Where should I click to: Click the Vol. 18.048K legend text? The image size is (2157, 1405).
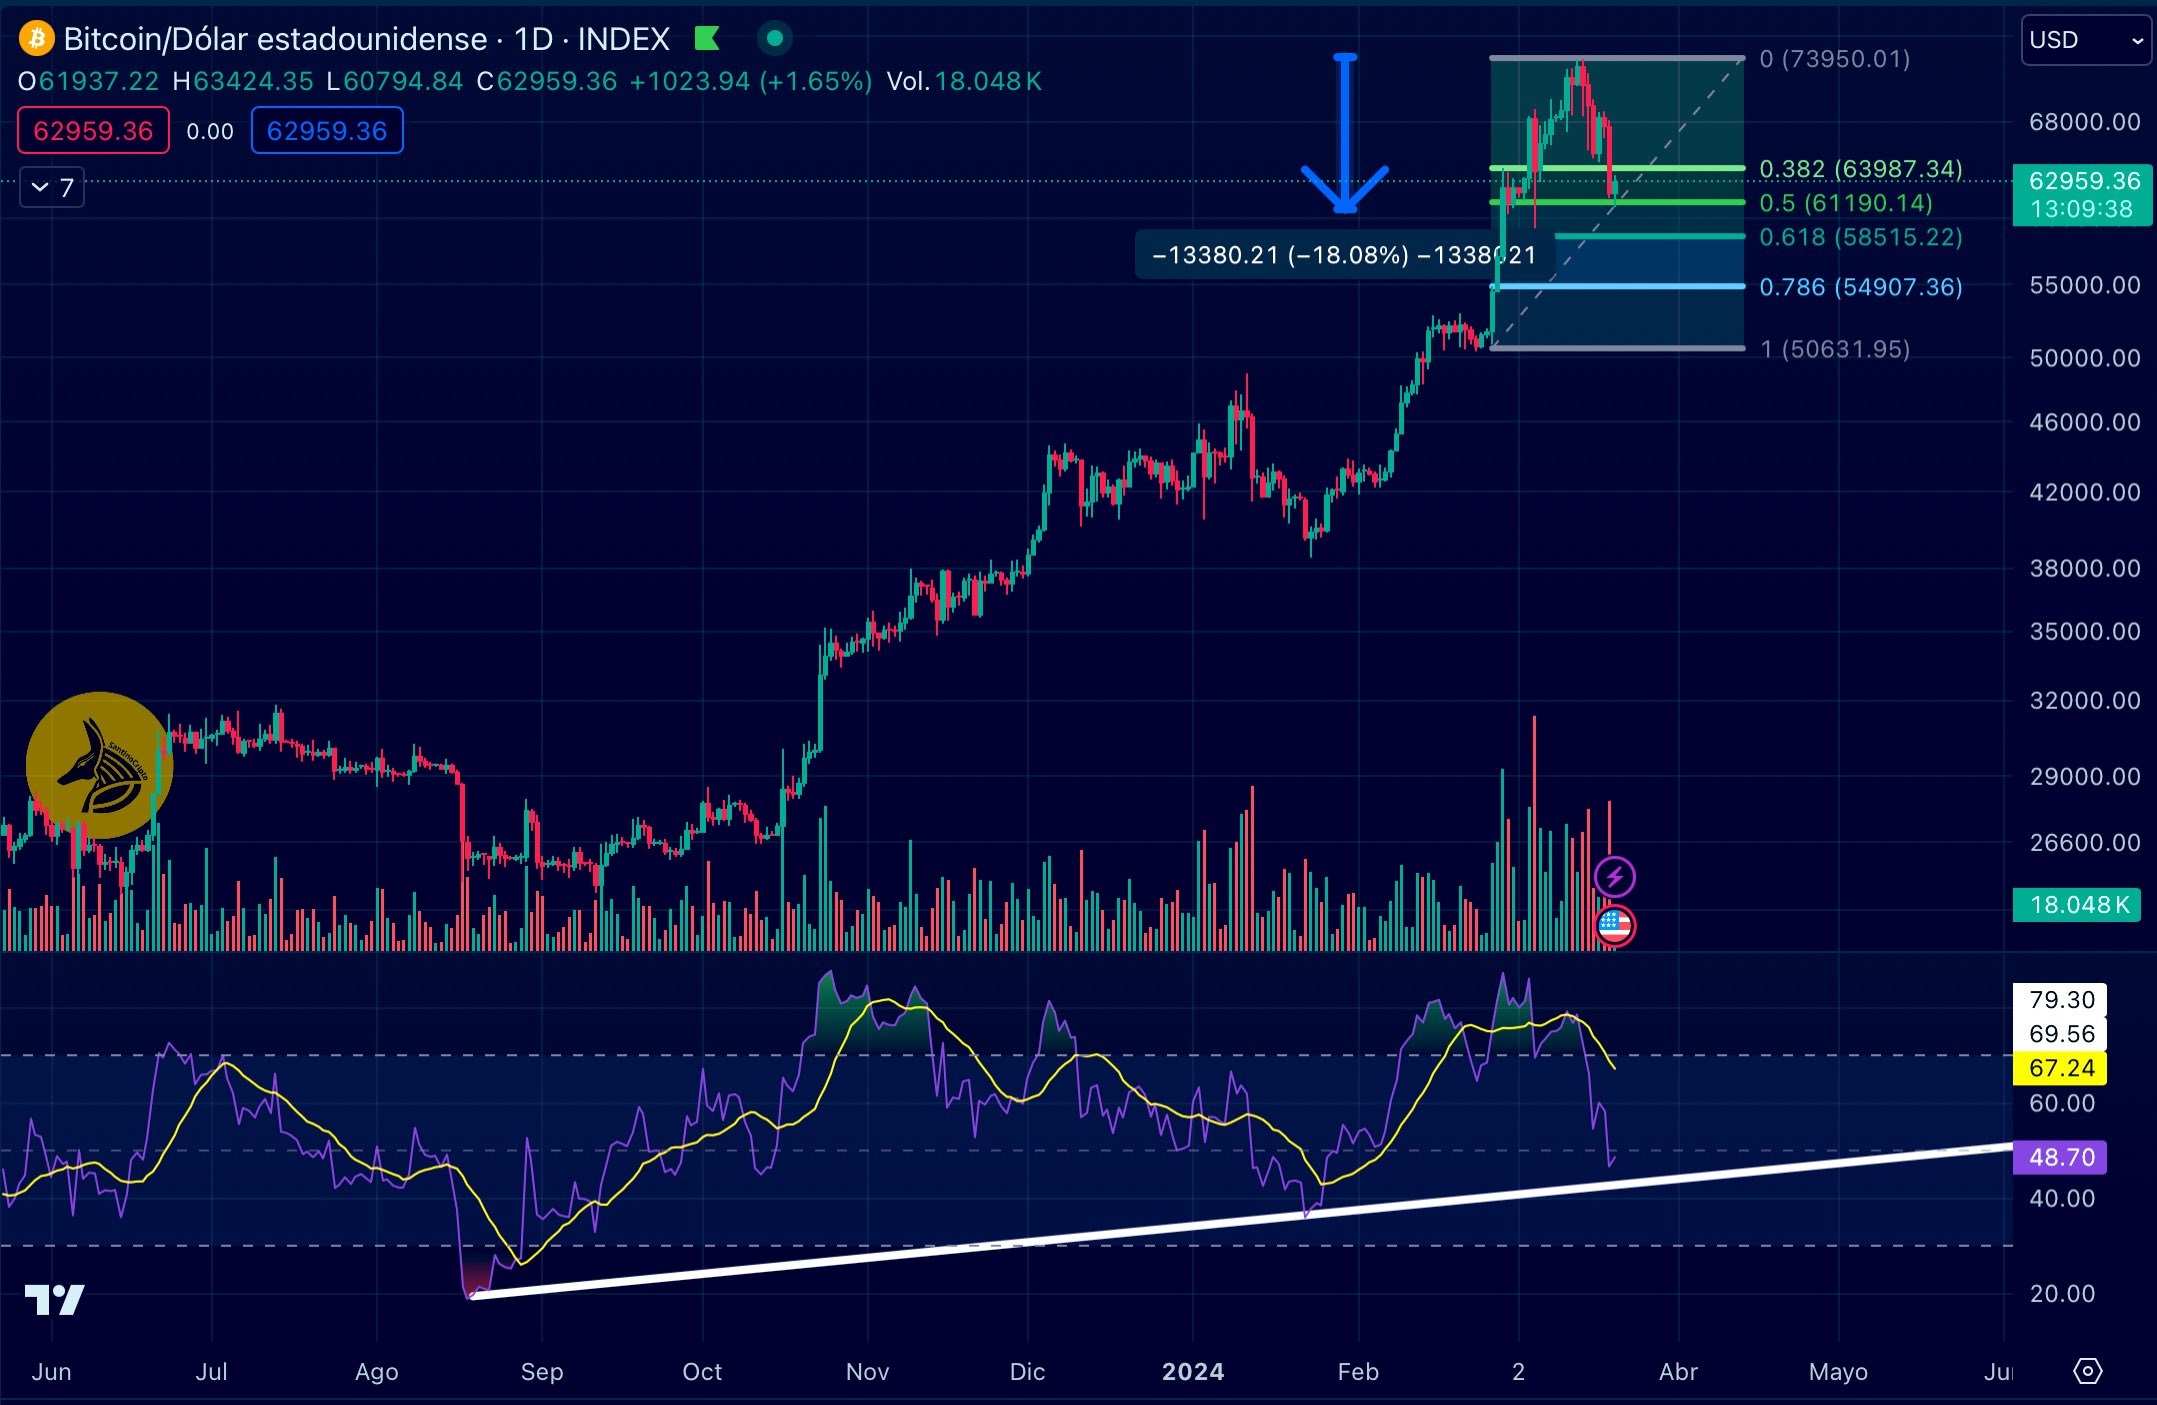click(964, 81)
